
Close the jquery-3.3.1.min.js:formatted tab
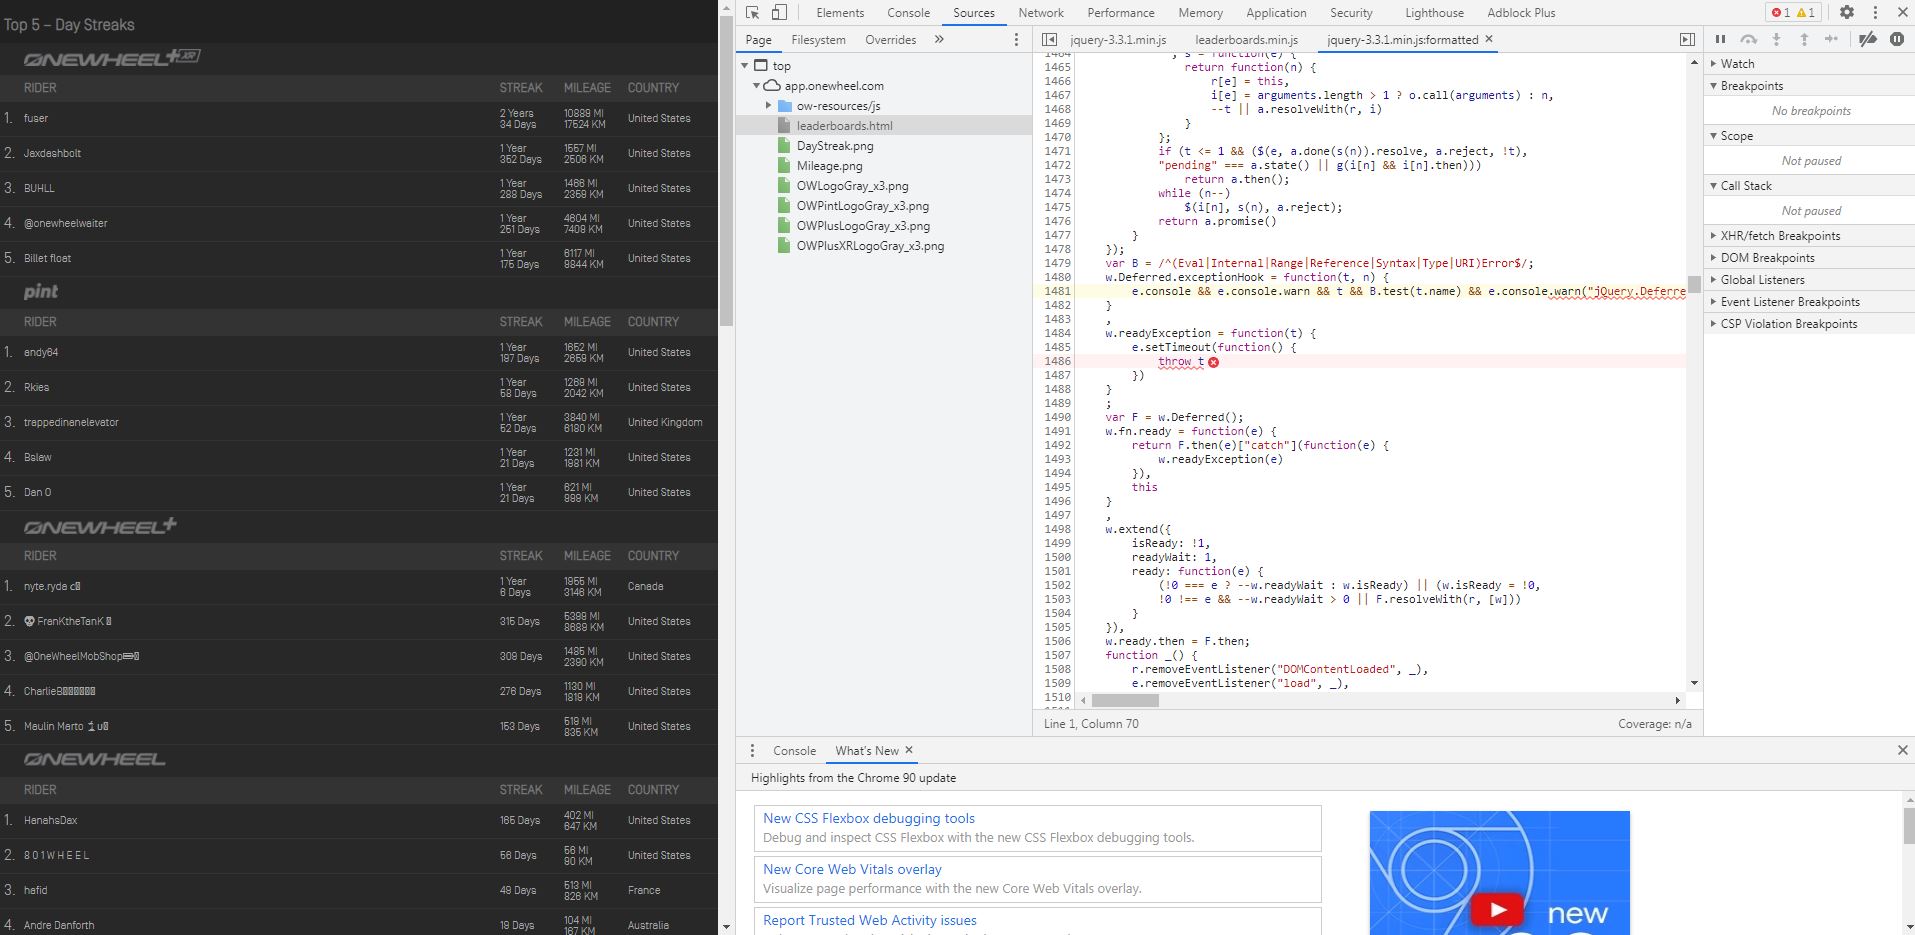[1489, 39]
